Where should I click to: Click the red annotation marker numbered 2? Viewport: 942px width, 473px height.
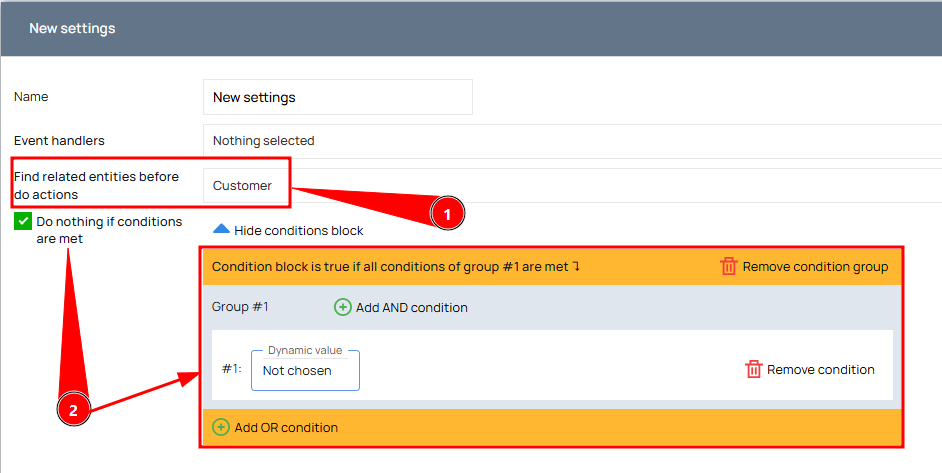click(x=73, y=410)
